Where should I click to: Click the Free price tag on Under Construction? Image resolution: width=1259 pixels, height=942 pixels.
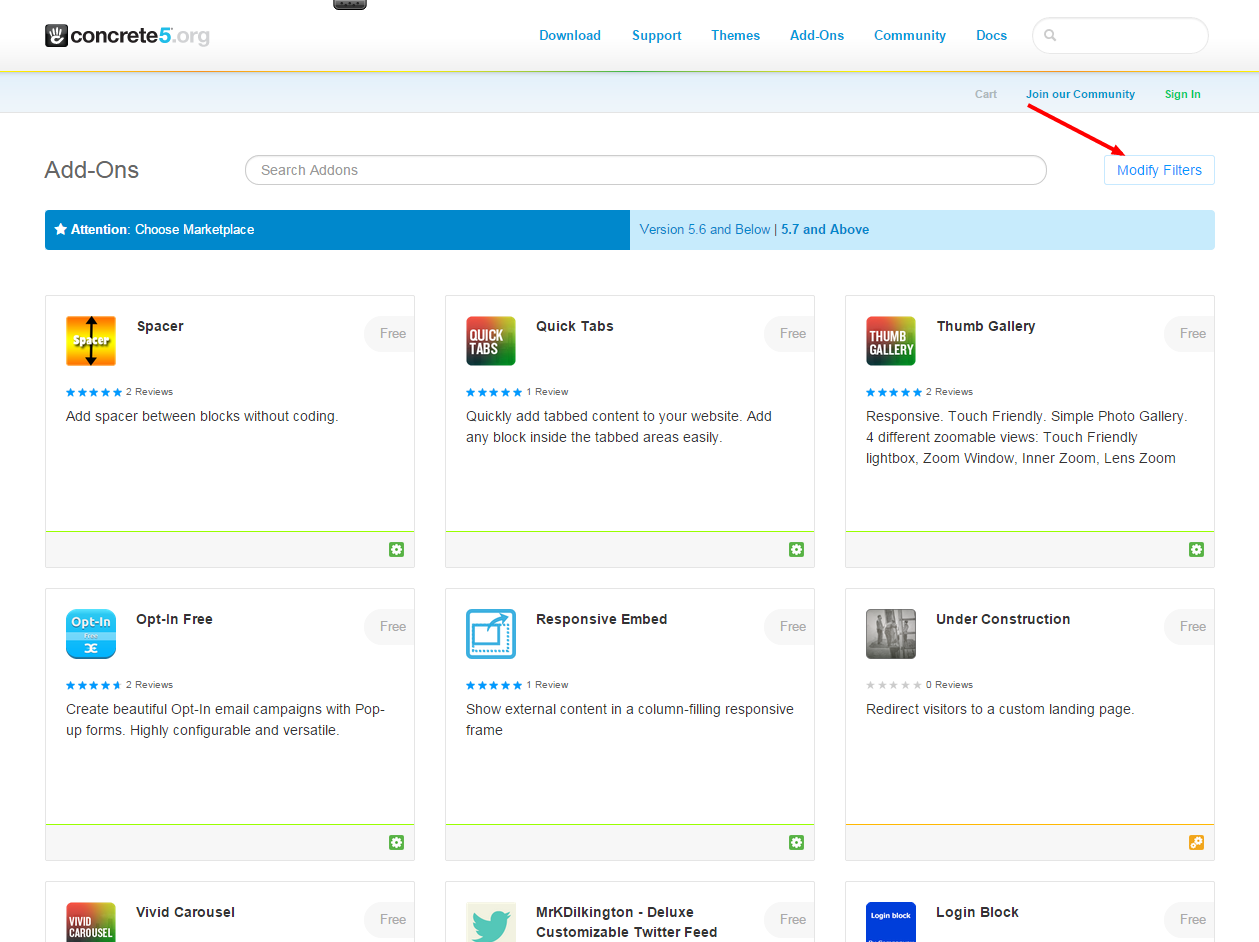[1190, 626]
